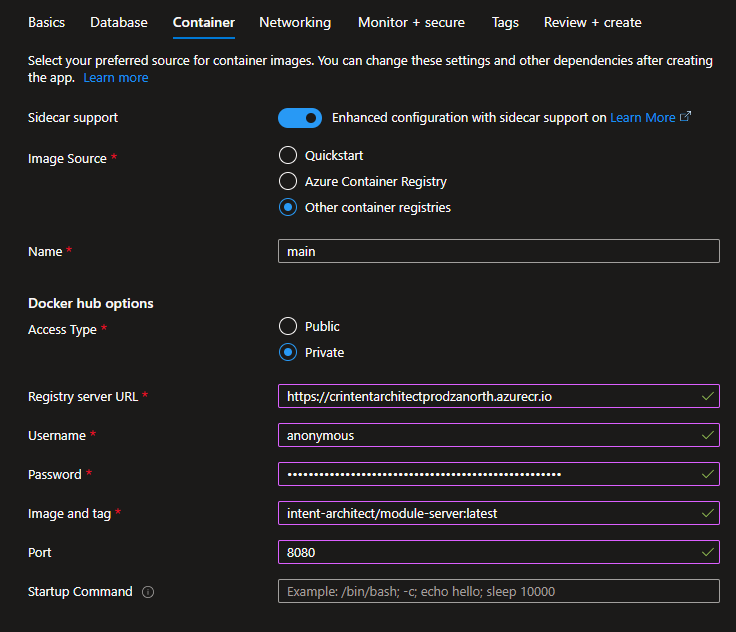The image size is (736, 632).
Task: Open the Database tab
Action: 118,22
